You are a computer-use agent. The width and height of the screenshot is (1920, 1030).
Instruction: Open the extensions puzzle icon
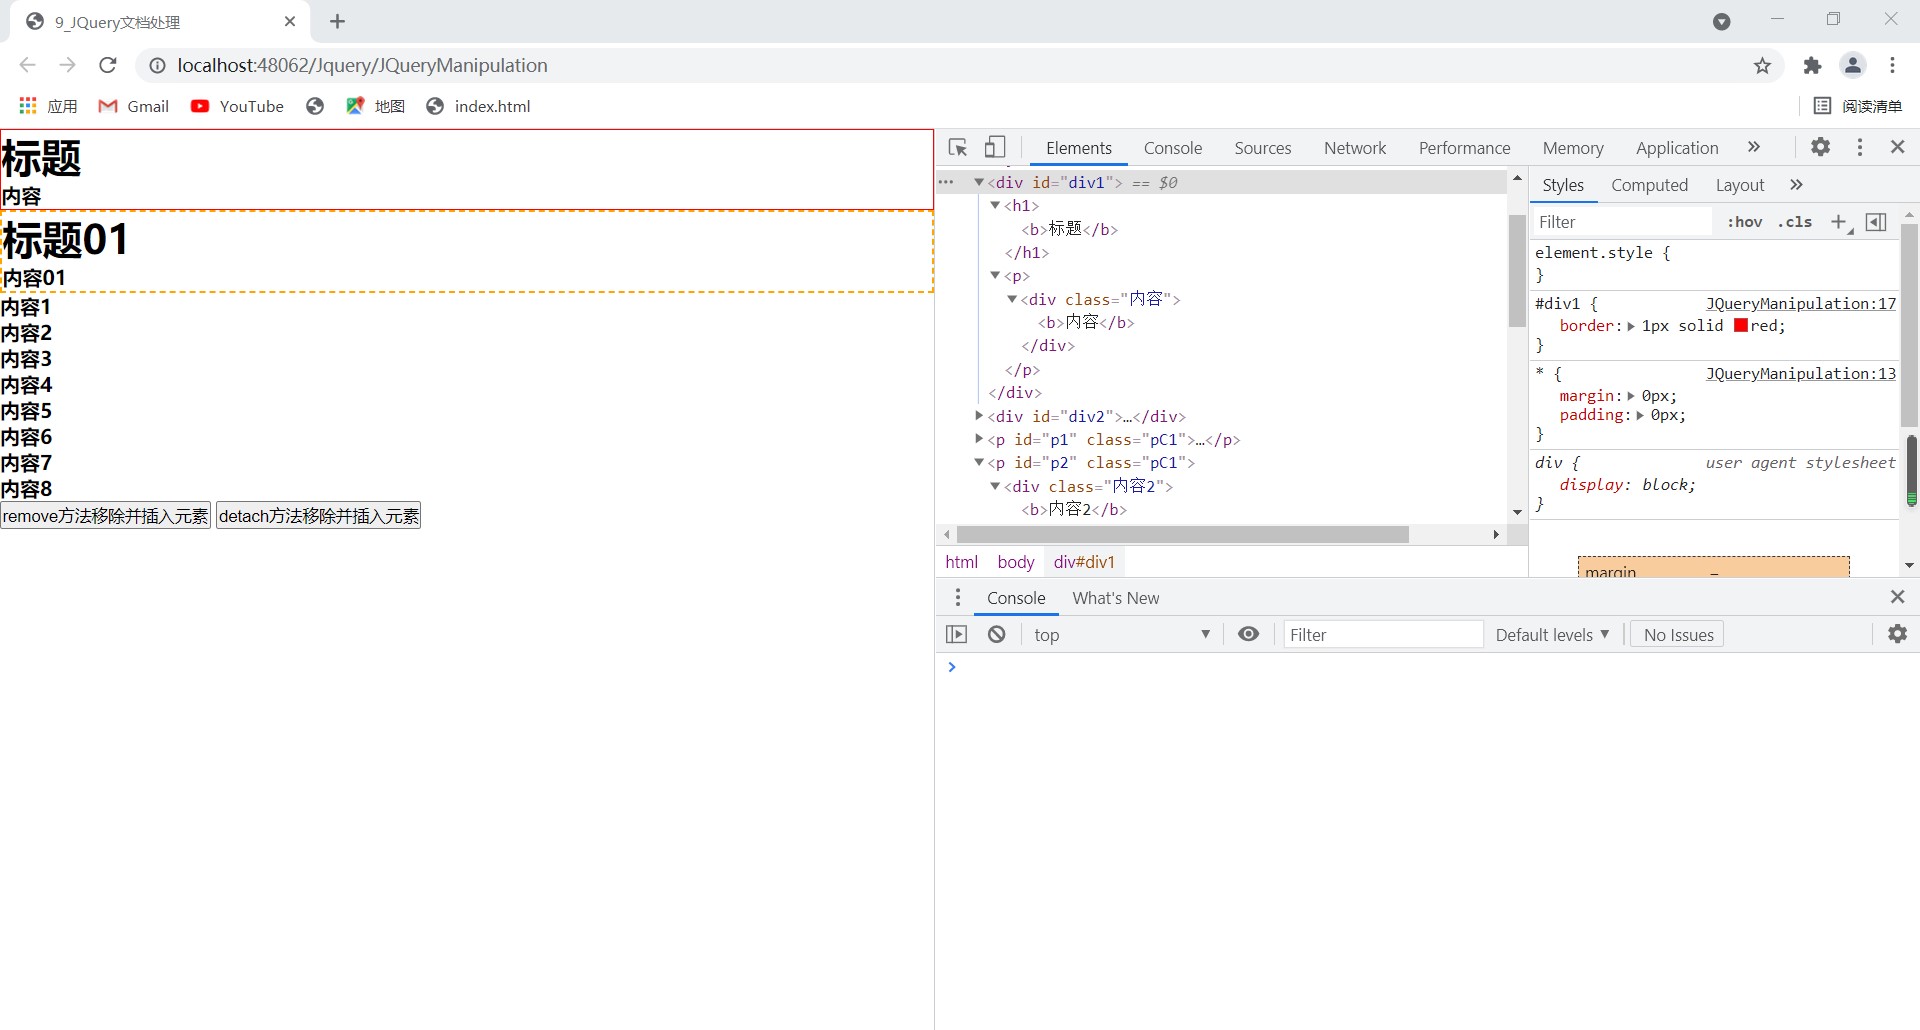1812,65
